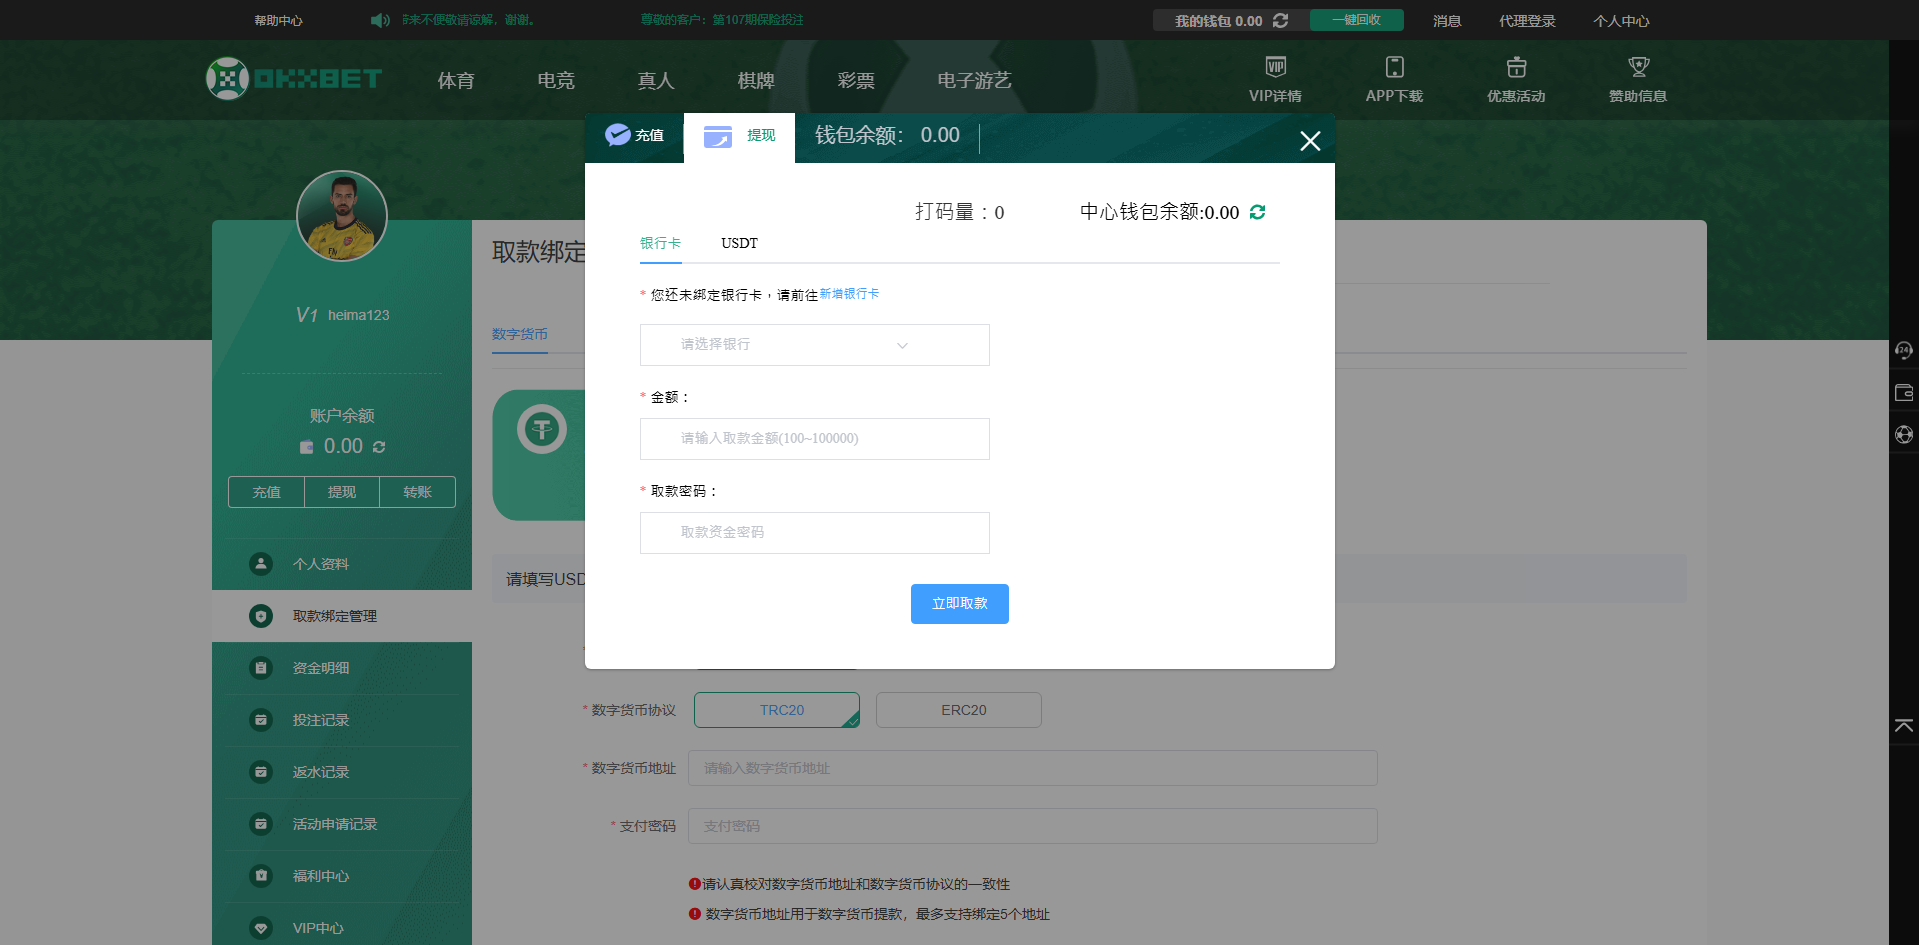Click the 立即取款 button

coord(960,604)
